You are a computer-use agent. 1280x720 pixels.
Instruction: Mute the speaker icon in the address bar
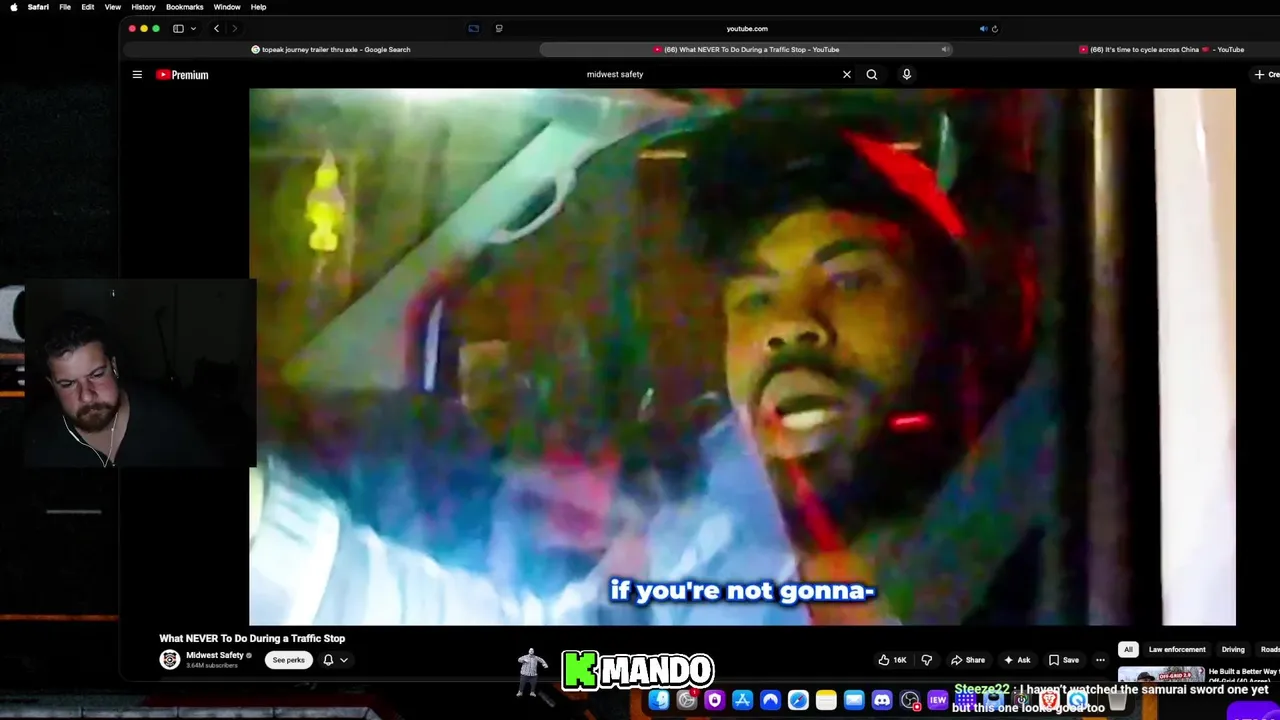tap(983, 29)
